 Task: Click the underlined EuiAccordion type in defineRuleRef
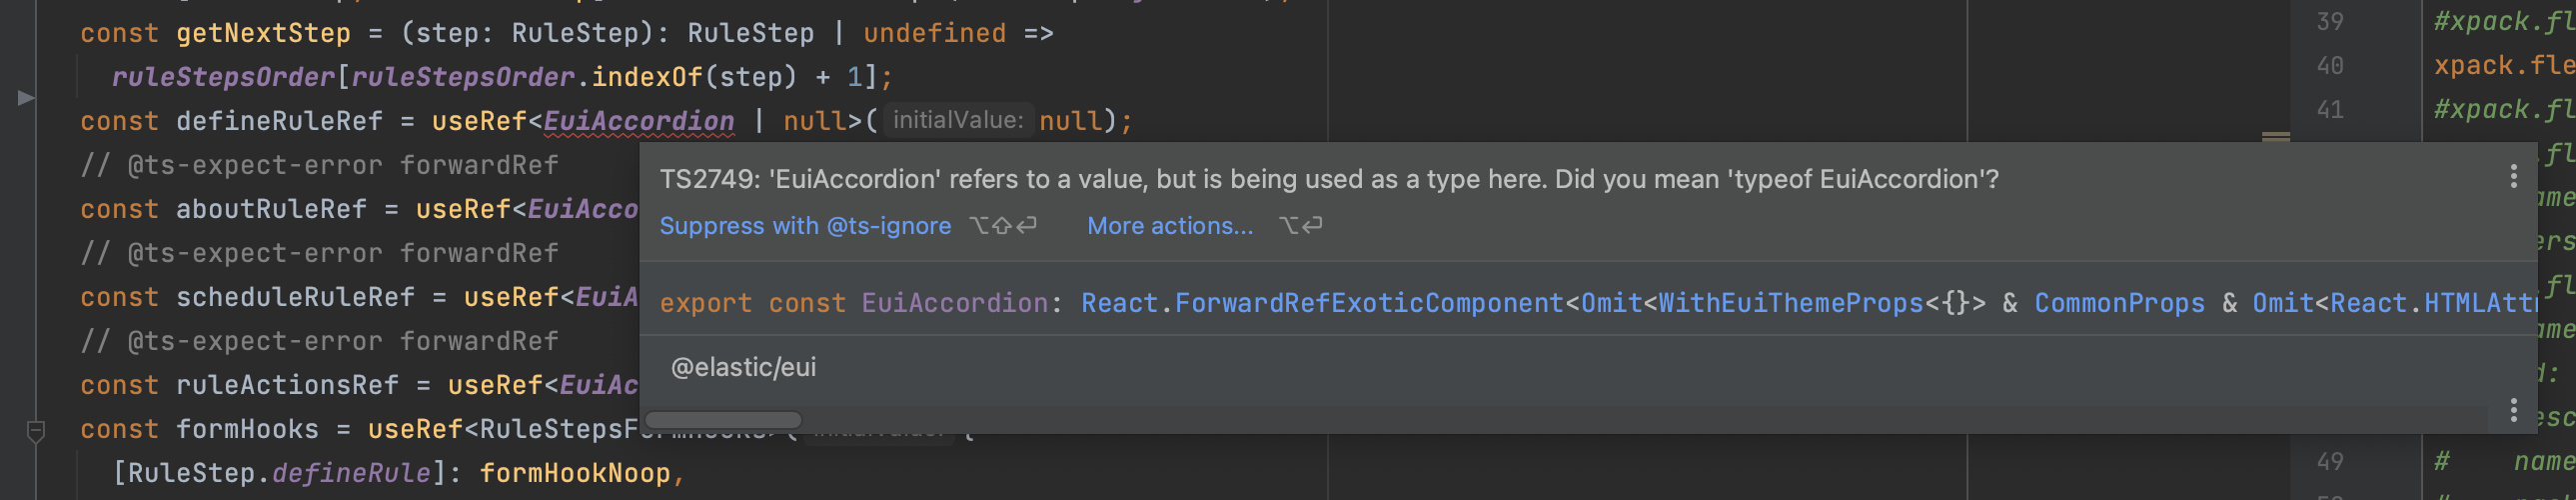click(639, 121)
